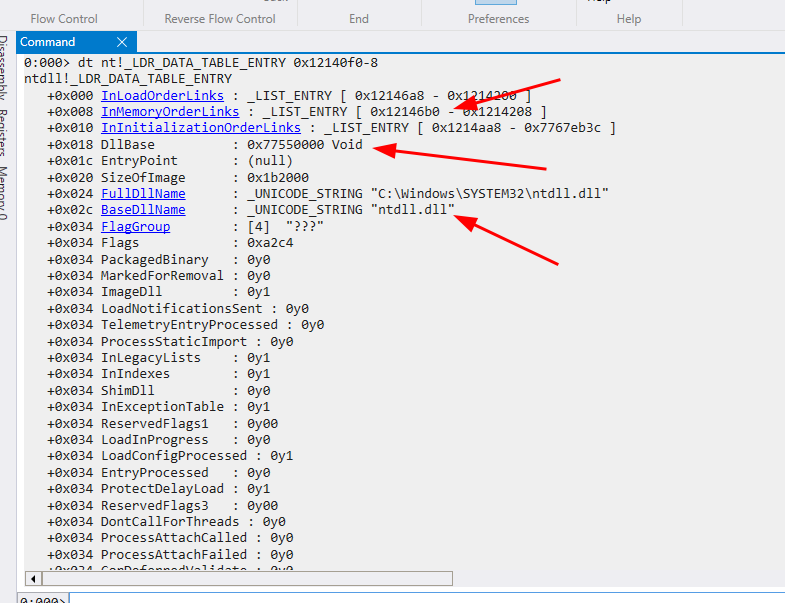Close the Command window tab
The image size is (785, 603).
tap(122, 42)
